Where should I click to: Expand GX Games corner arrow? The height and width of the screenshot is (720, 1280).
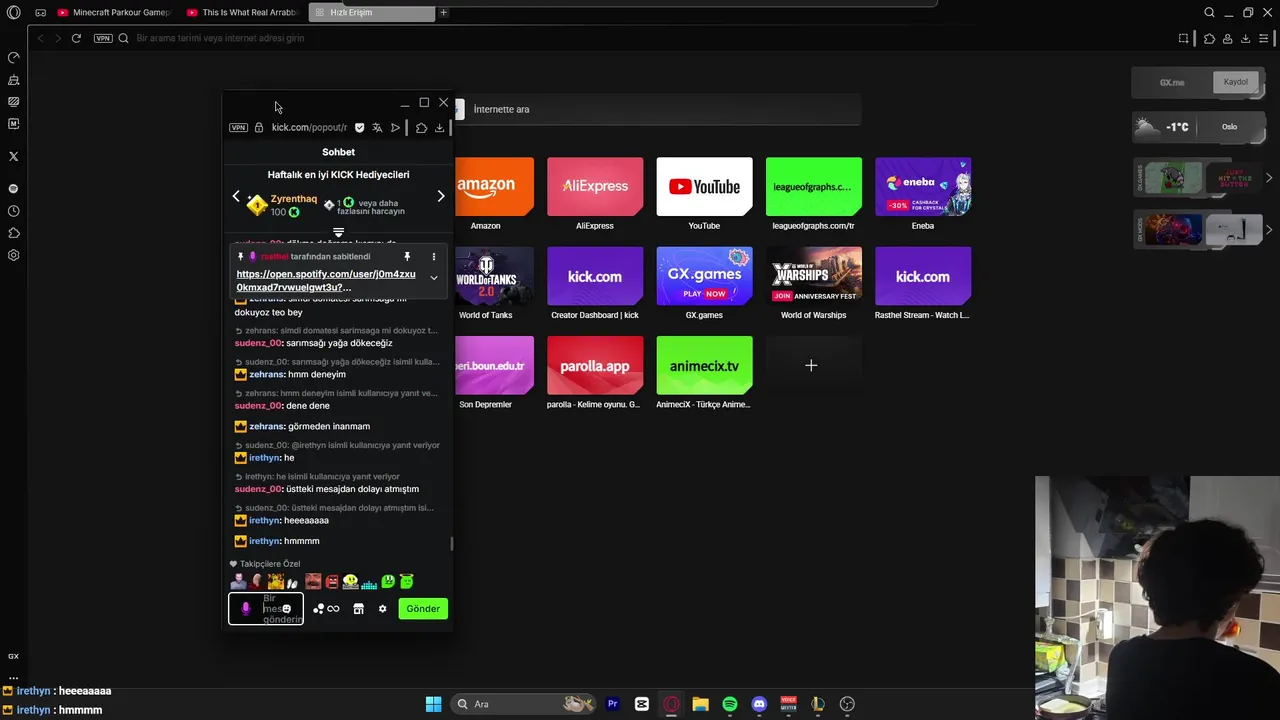click(x=1269, y=178)
